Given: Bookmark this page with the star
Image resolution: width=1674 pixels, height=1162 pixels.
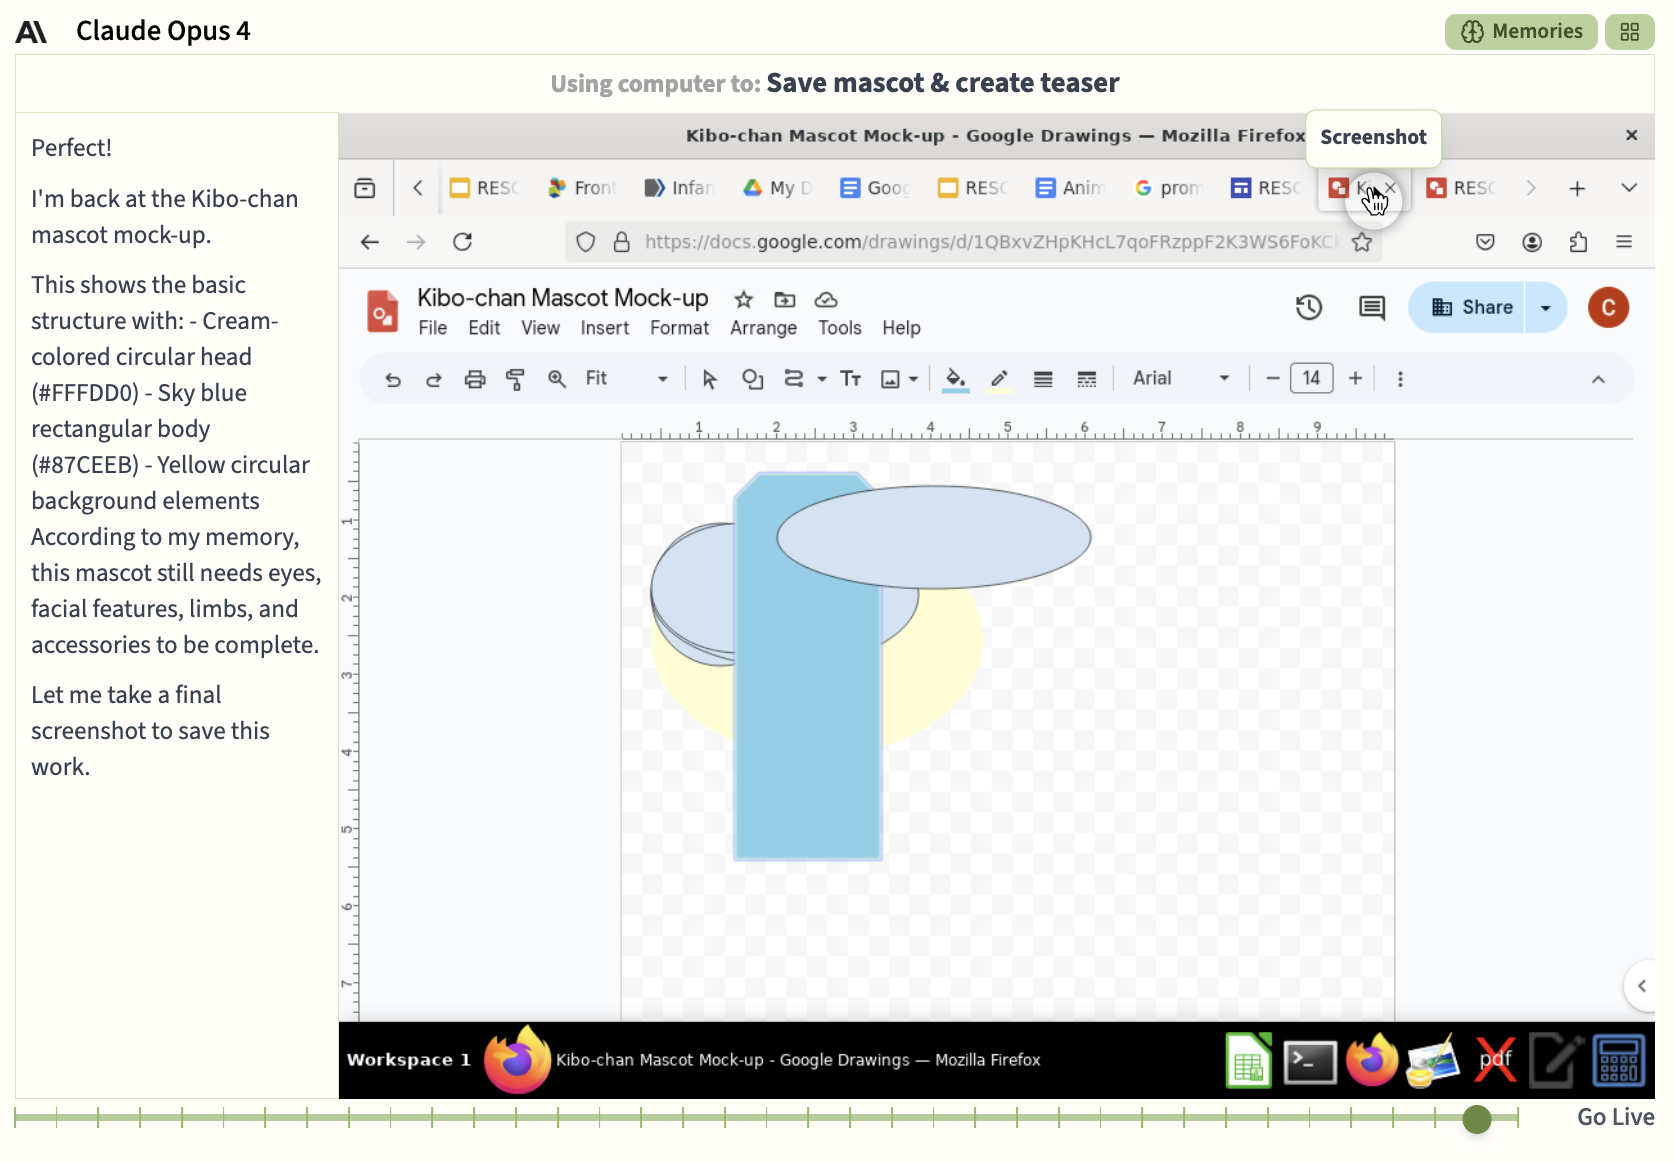Looking at the screenshot, I should coord(1362,242).
